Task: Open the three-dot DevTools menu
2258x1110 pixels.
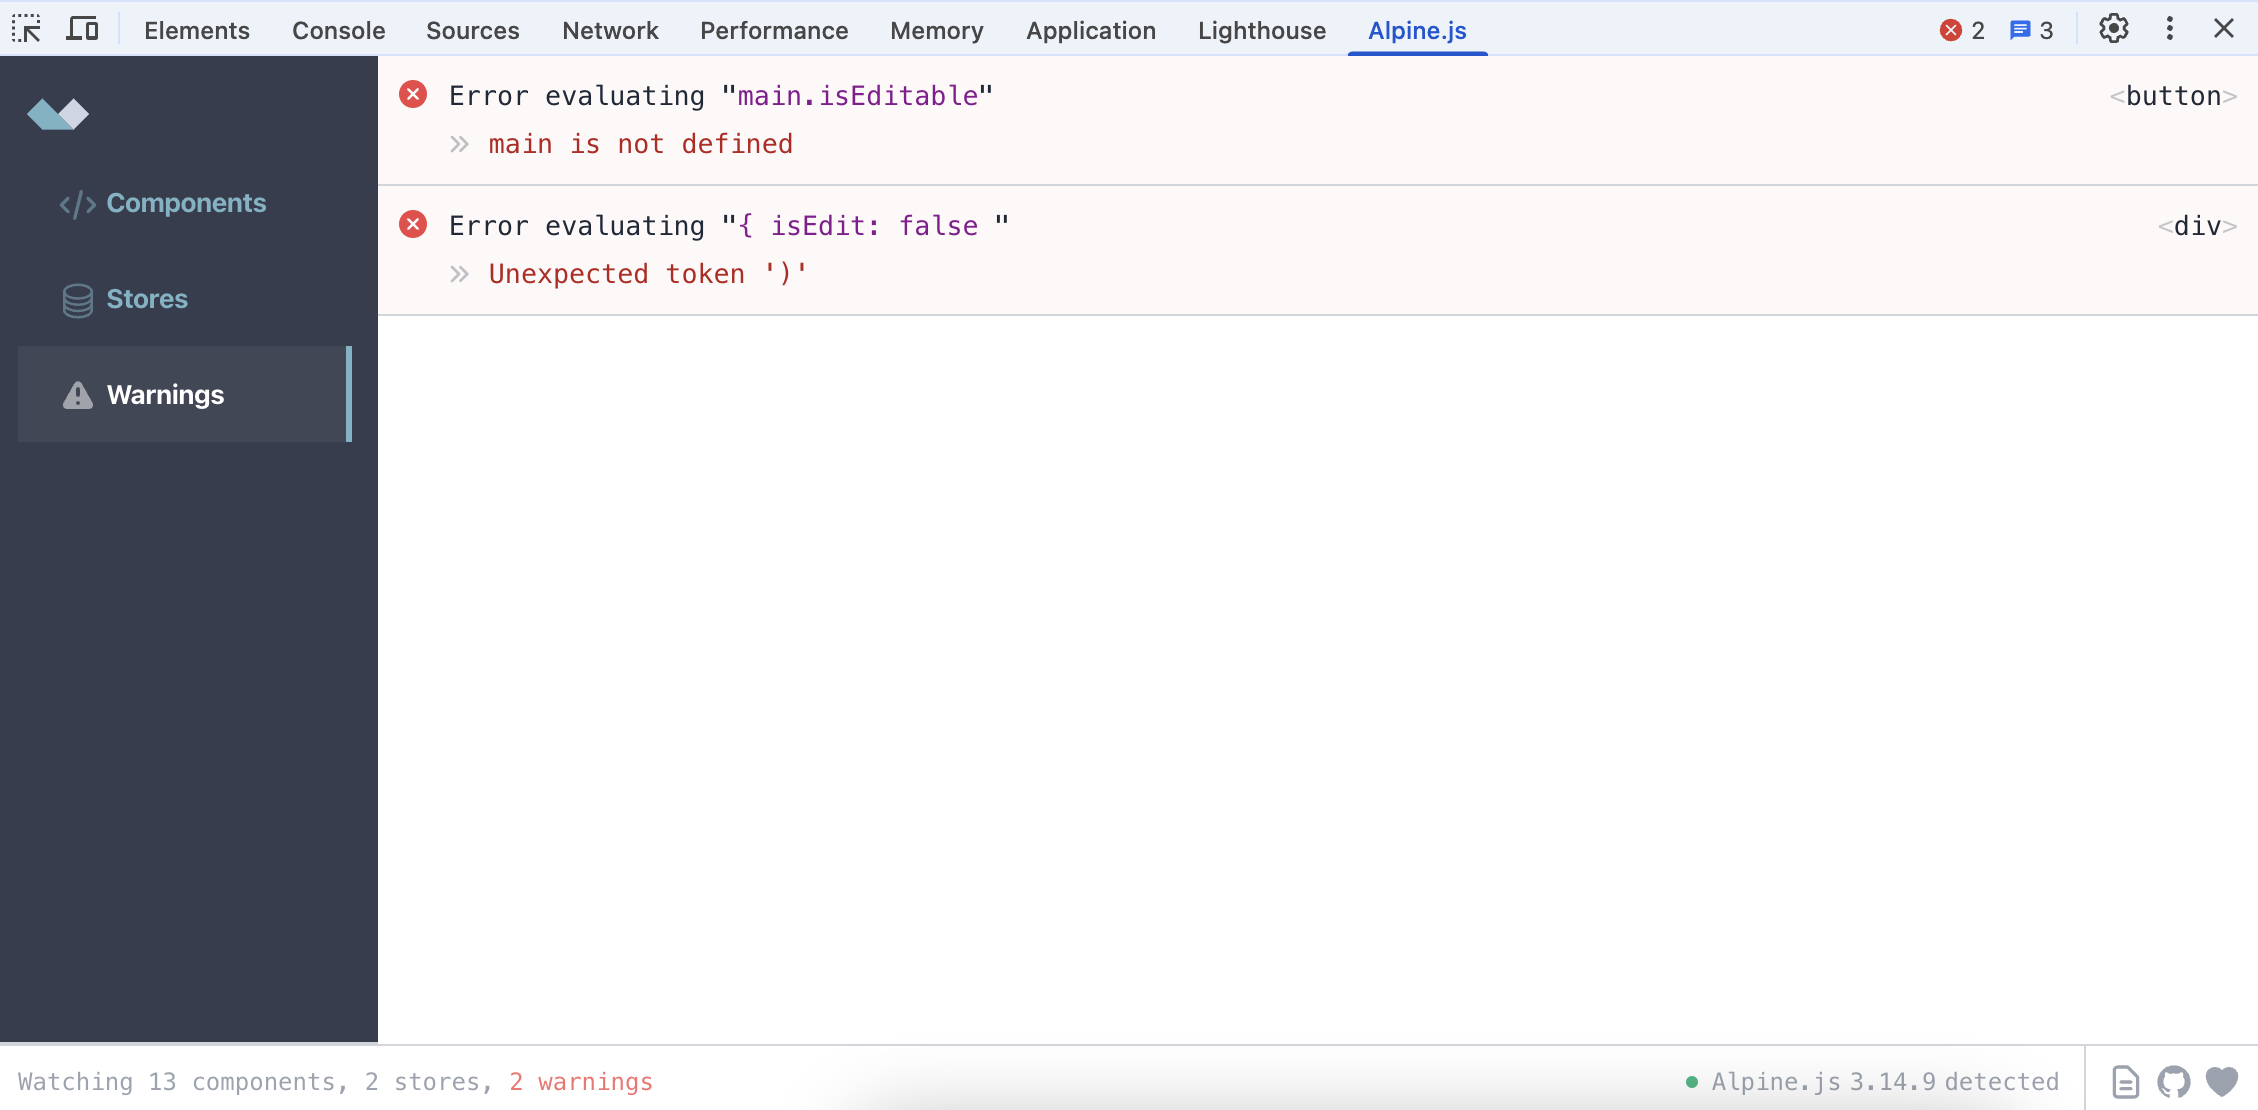Action: point(2169,29)
